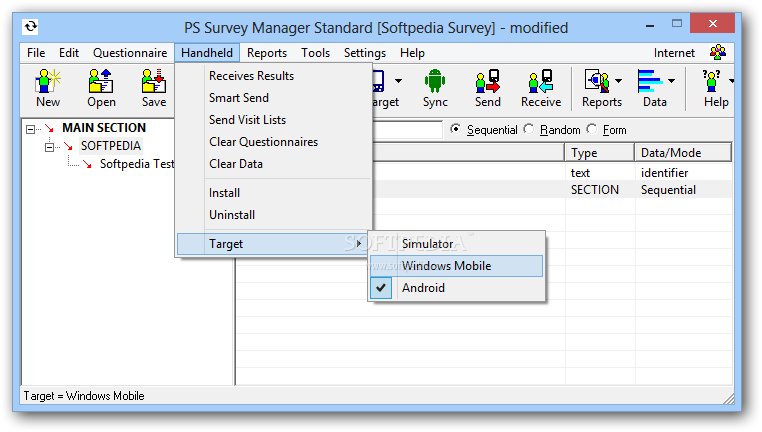Select the SOFTPEDIA tree item
The width and height of the screenshot is (762, 432).
111,146
